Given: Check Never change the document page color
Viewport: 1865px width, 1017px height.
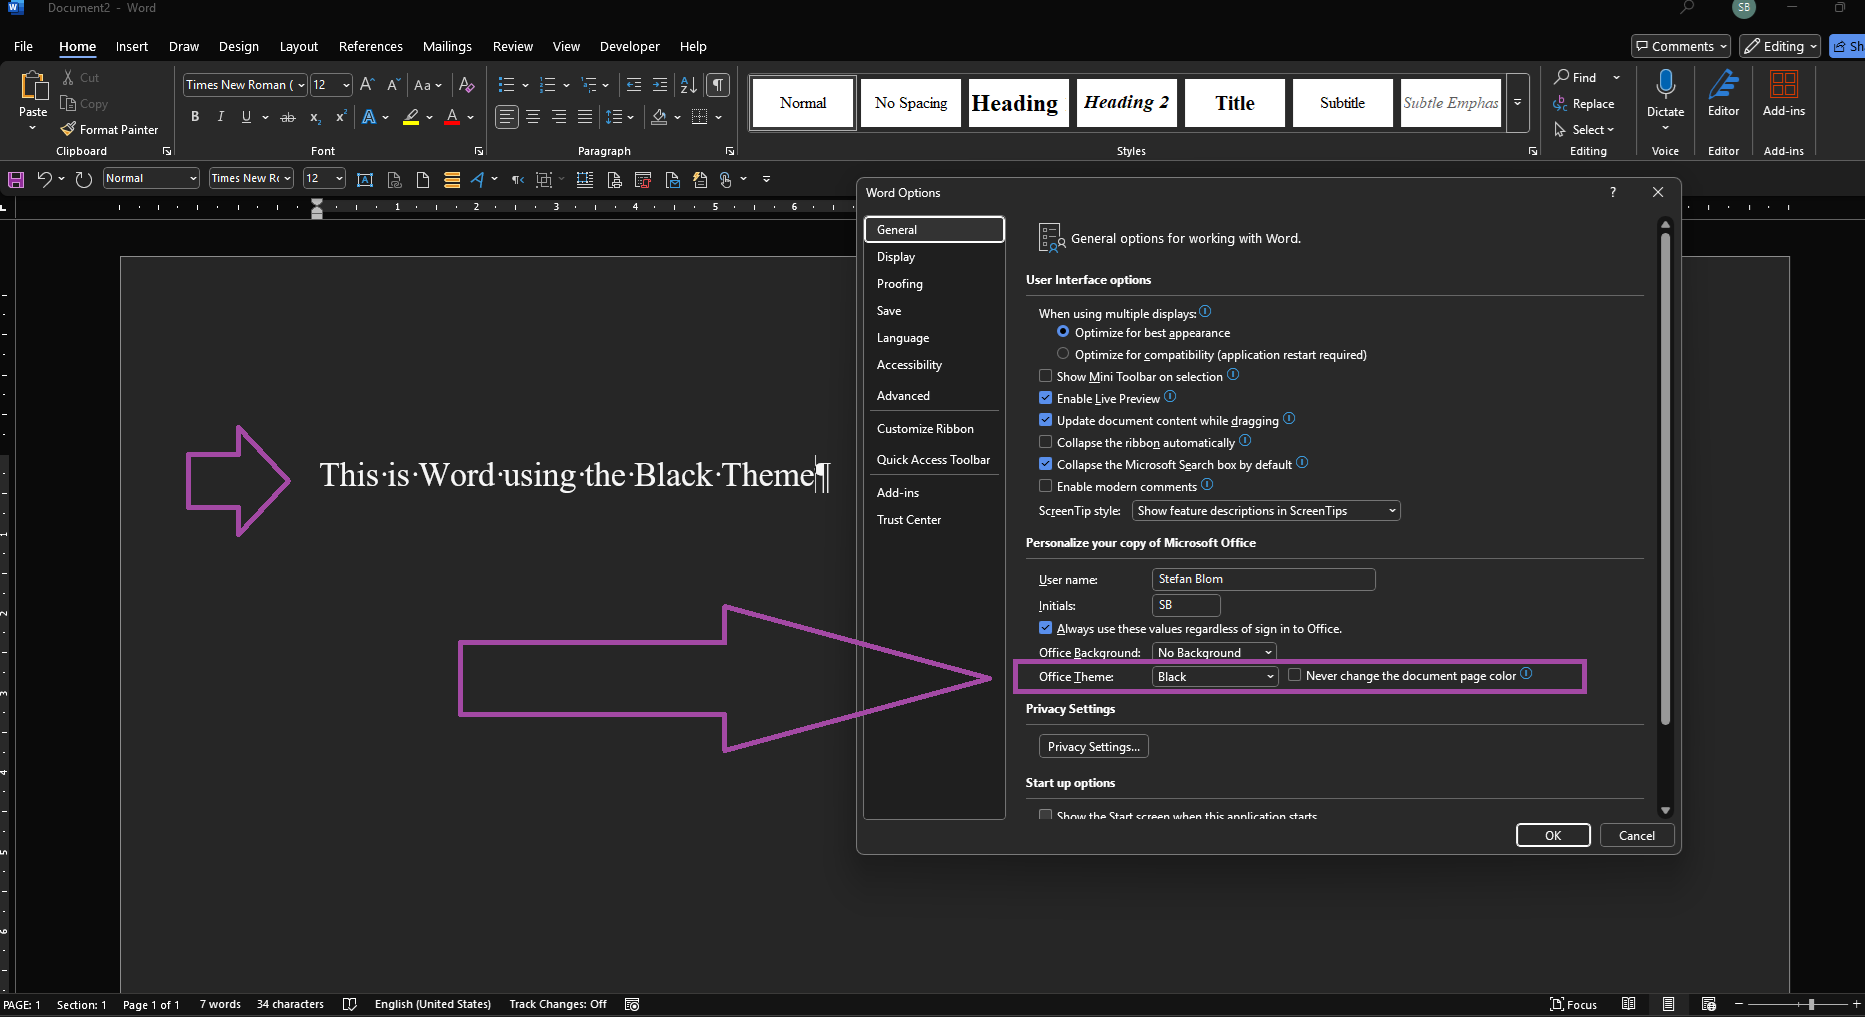Looking at the screenshot, I should [x=1295, y=675].
